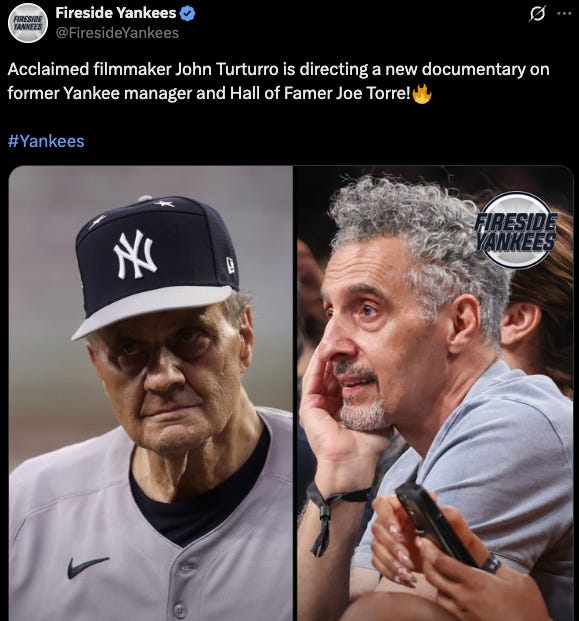Click the fire emoji in the post
This screenshot has height=621, width=579.
[422, 94]
